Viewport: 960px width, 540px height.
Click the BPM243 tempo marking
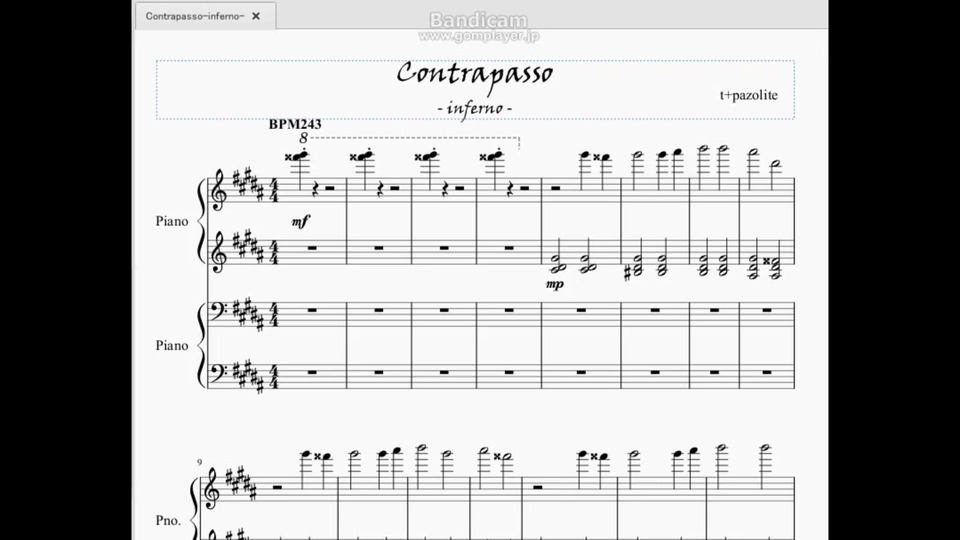click(294, 124)
